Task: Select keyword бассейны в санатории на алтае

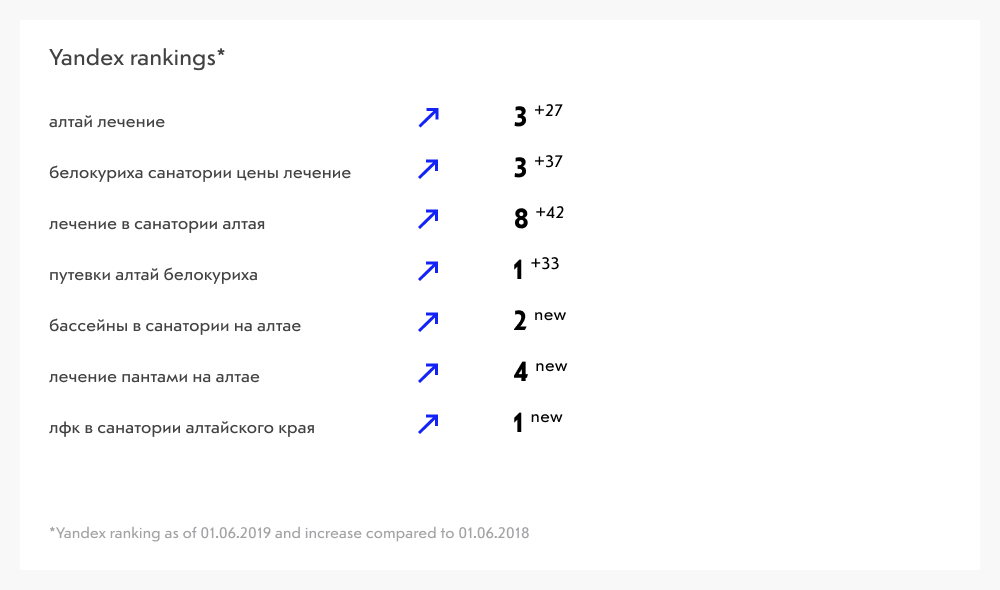Action: coord(175,326)
